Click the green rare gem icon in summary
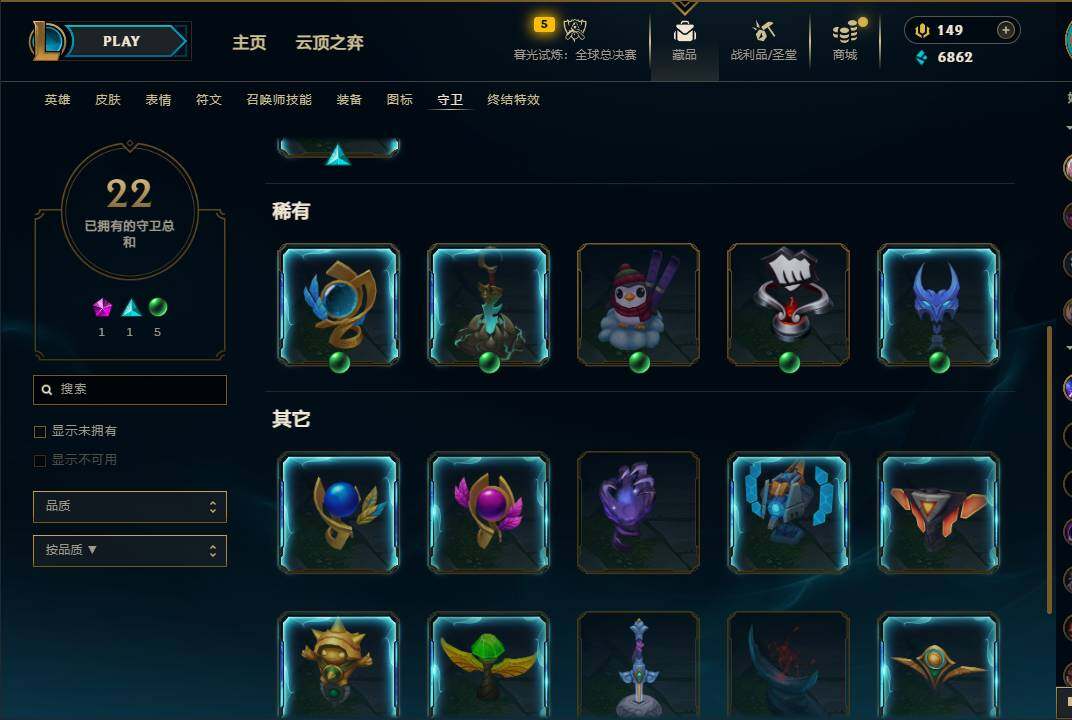Image resolution: width=1072 pixels, height=720 pixels. point(158,308)
